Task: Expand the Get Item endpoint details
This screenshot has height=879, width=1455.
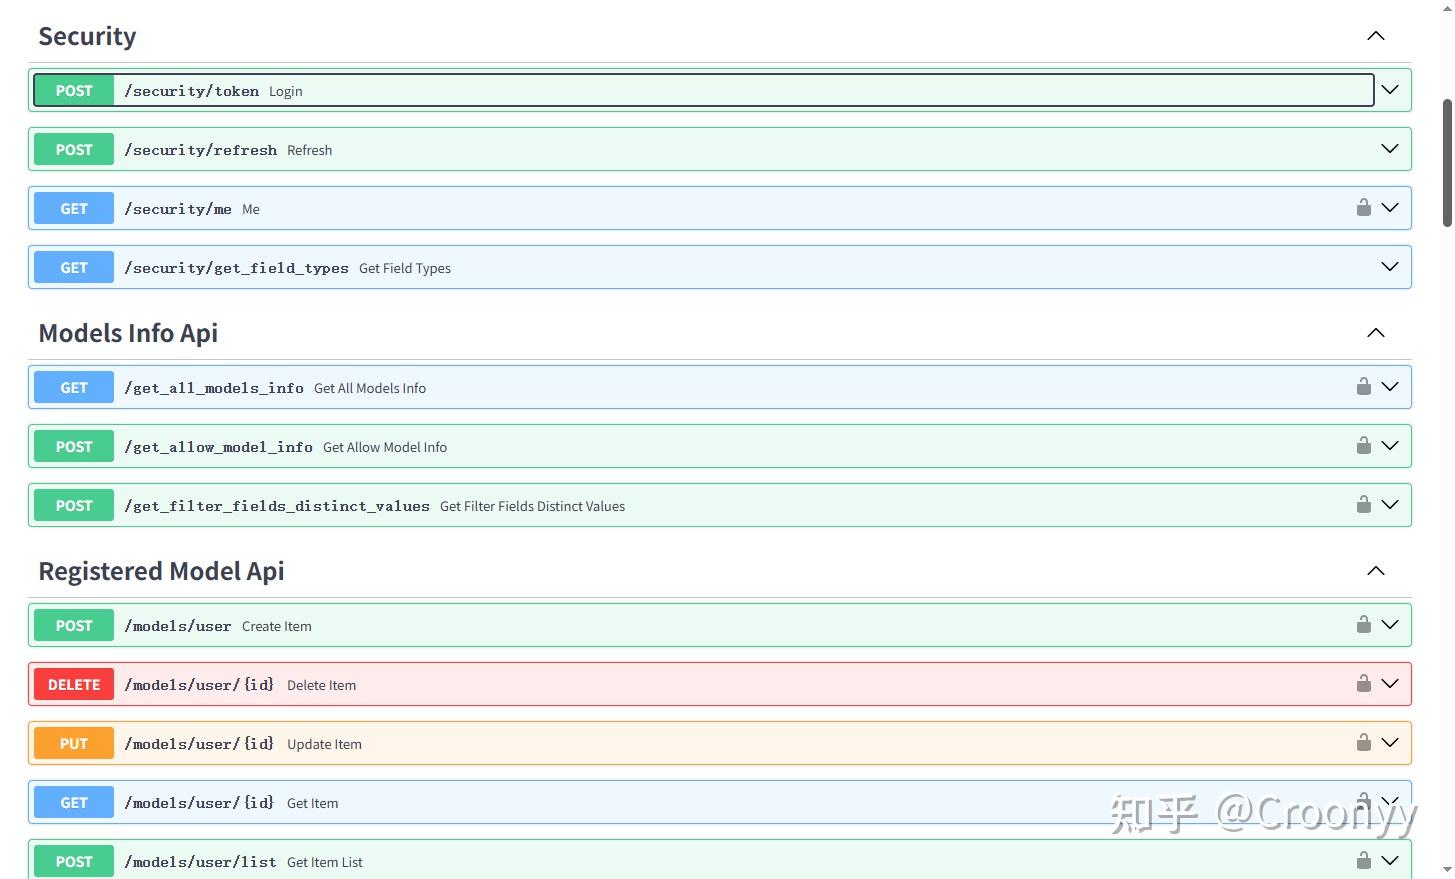Action: coord(1390,801)
